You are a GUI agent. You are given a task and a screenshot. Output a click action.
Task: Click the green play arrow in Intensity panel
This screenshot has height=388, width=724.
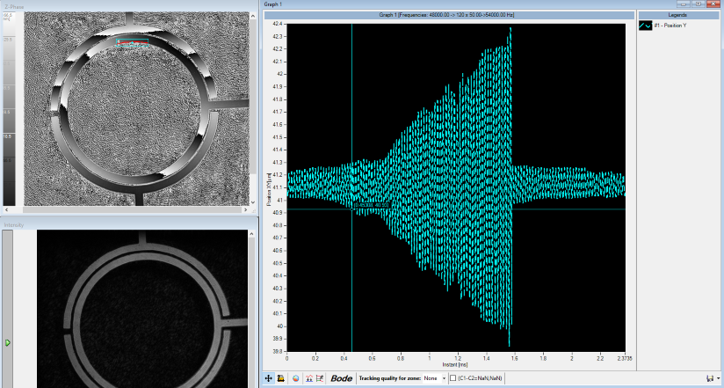7,343
